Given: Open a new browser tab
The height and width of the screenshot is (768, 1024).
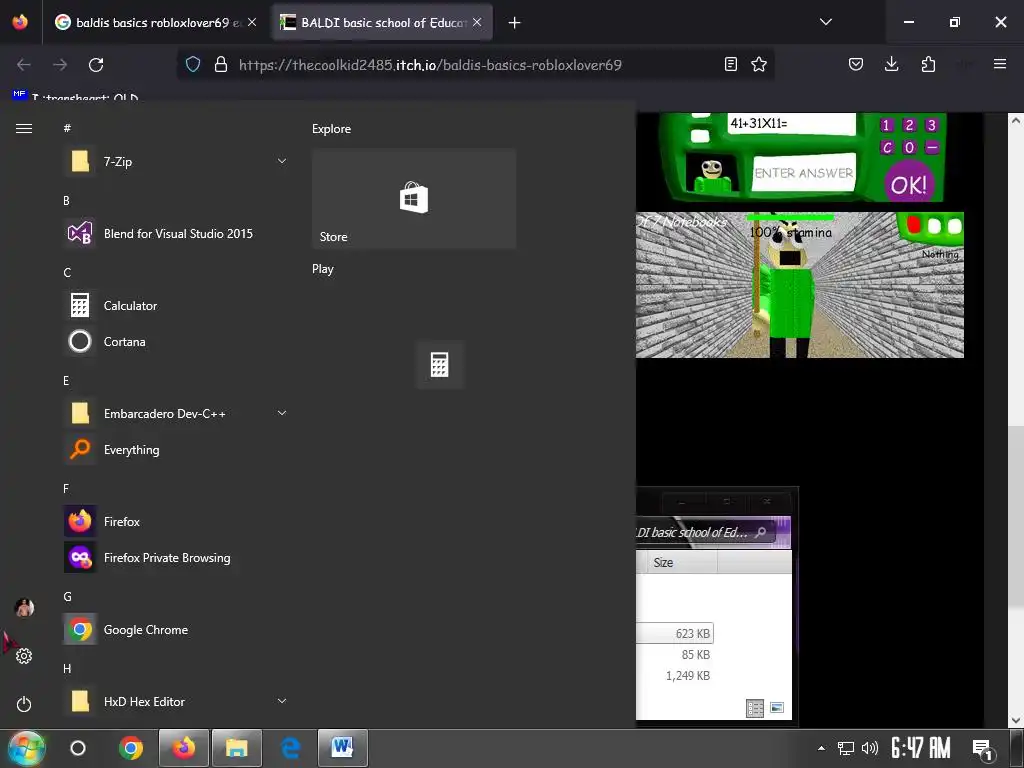Looking at the screenshot, I should coord(515,23).
